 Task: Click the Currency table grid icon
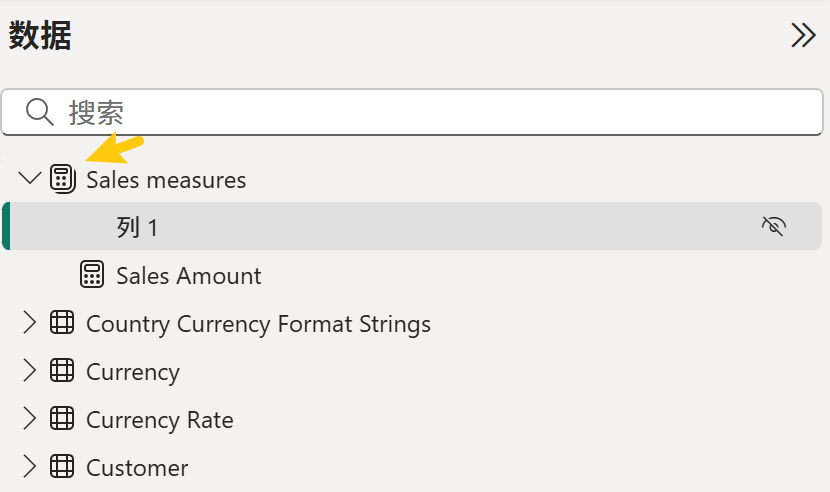tap(62, 370)
